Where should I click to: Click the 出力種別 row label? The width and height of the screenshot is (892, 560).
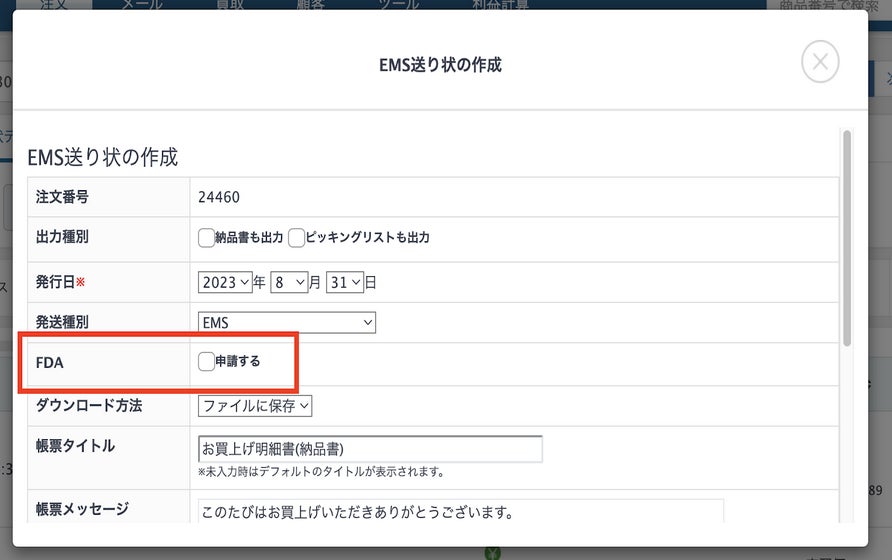pos(62,237)
